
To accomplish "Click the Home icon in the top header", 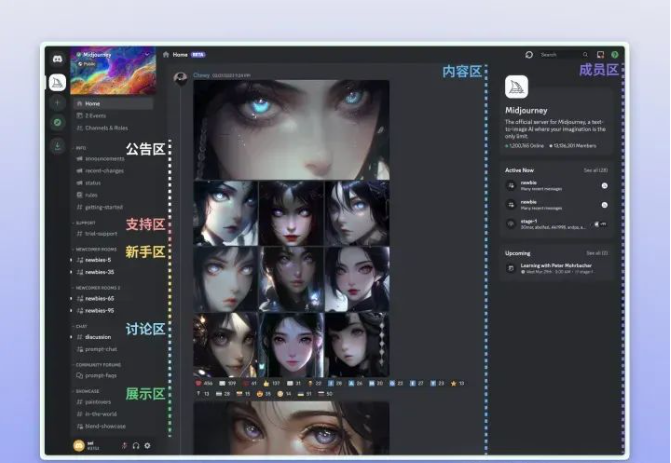I will [166, 54].
